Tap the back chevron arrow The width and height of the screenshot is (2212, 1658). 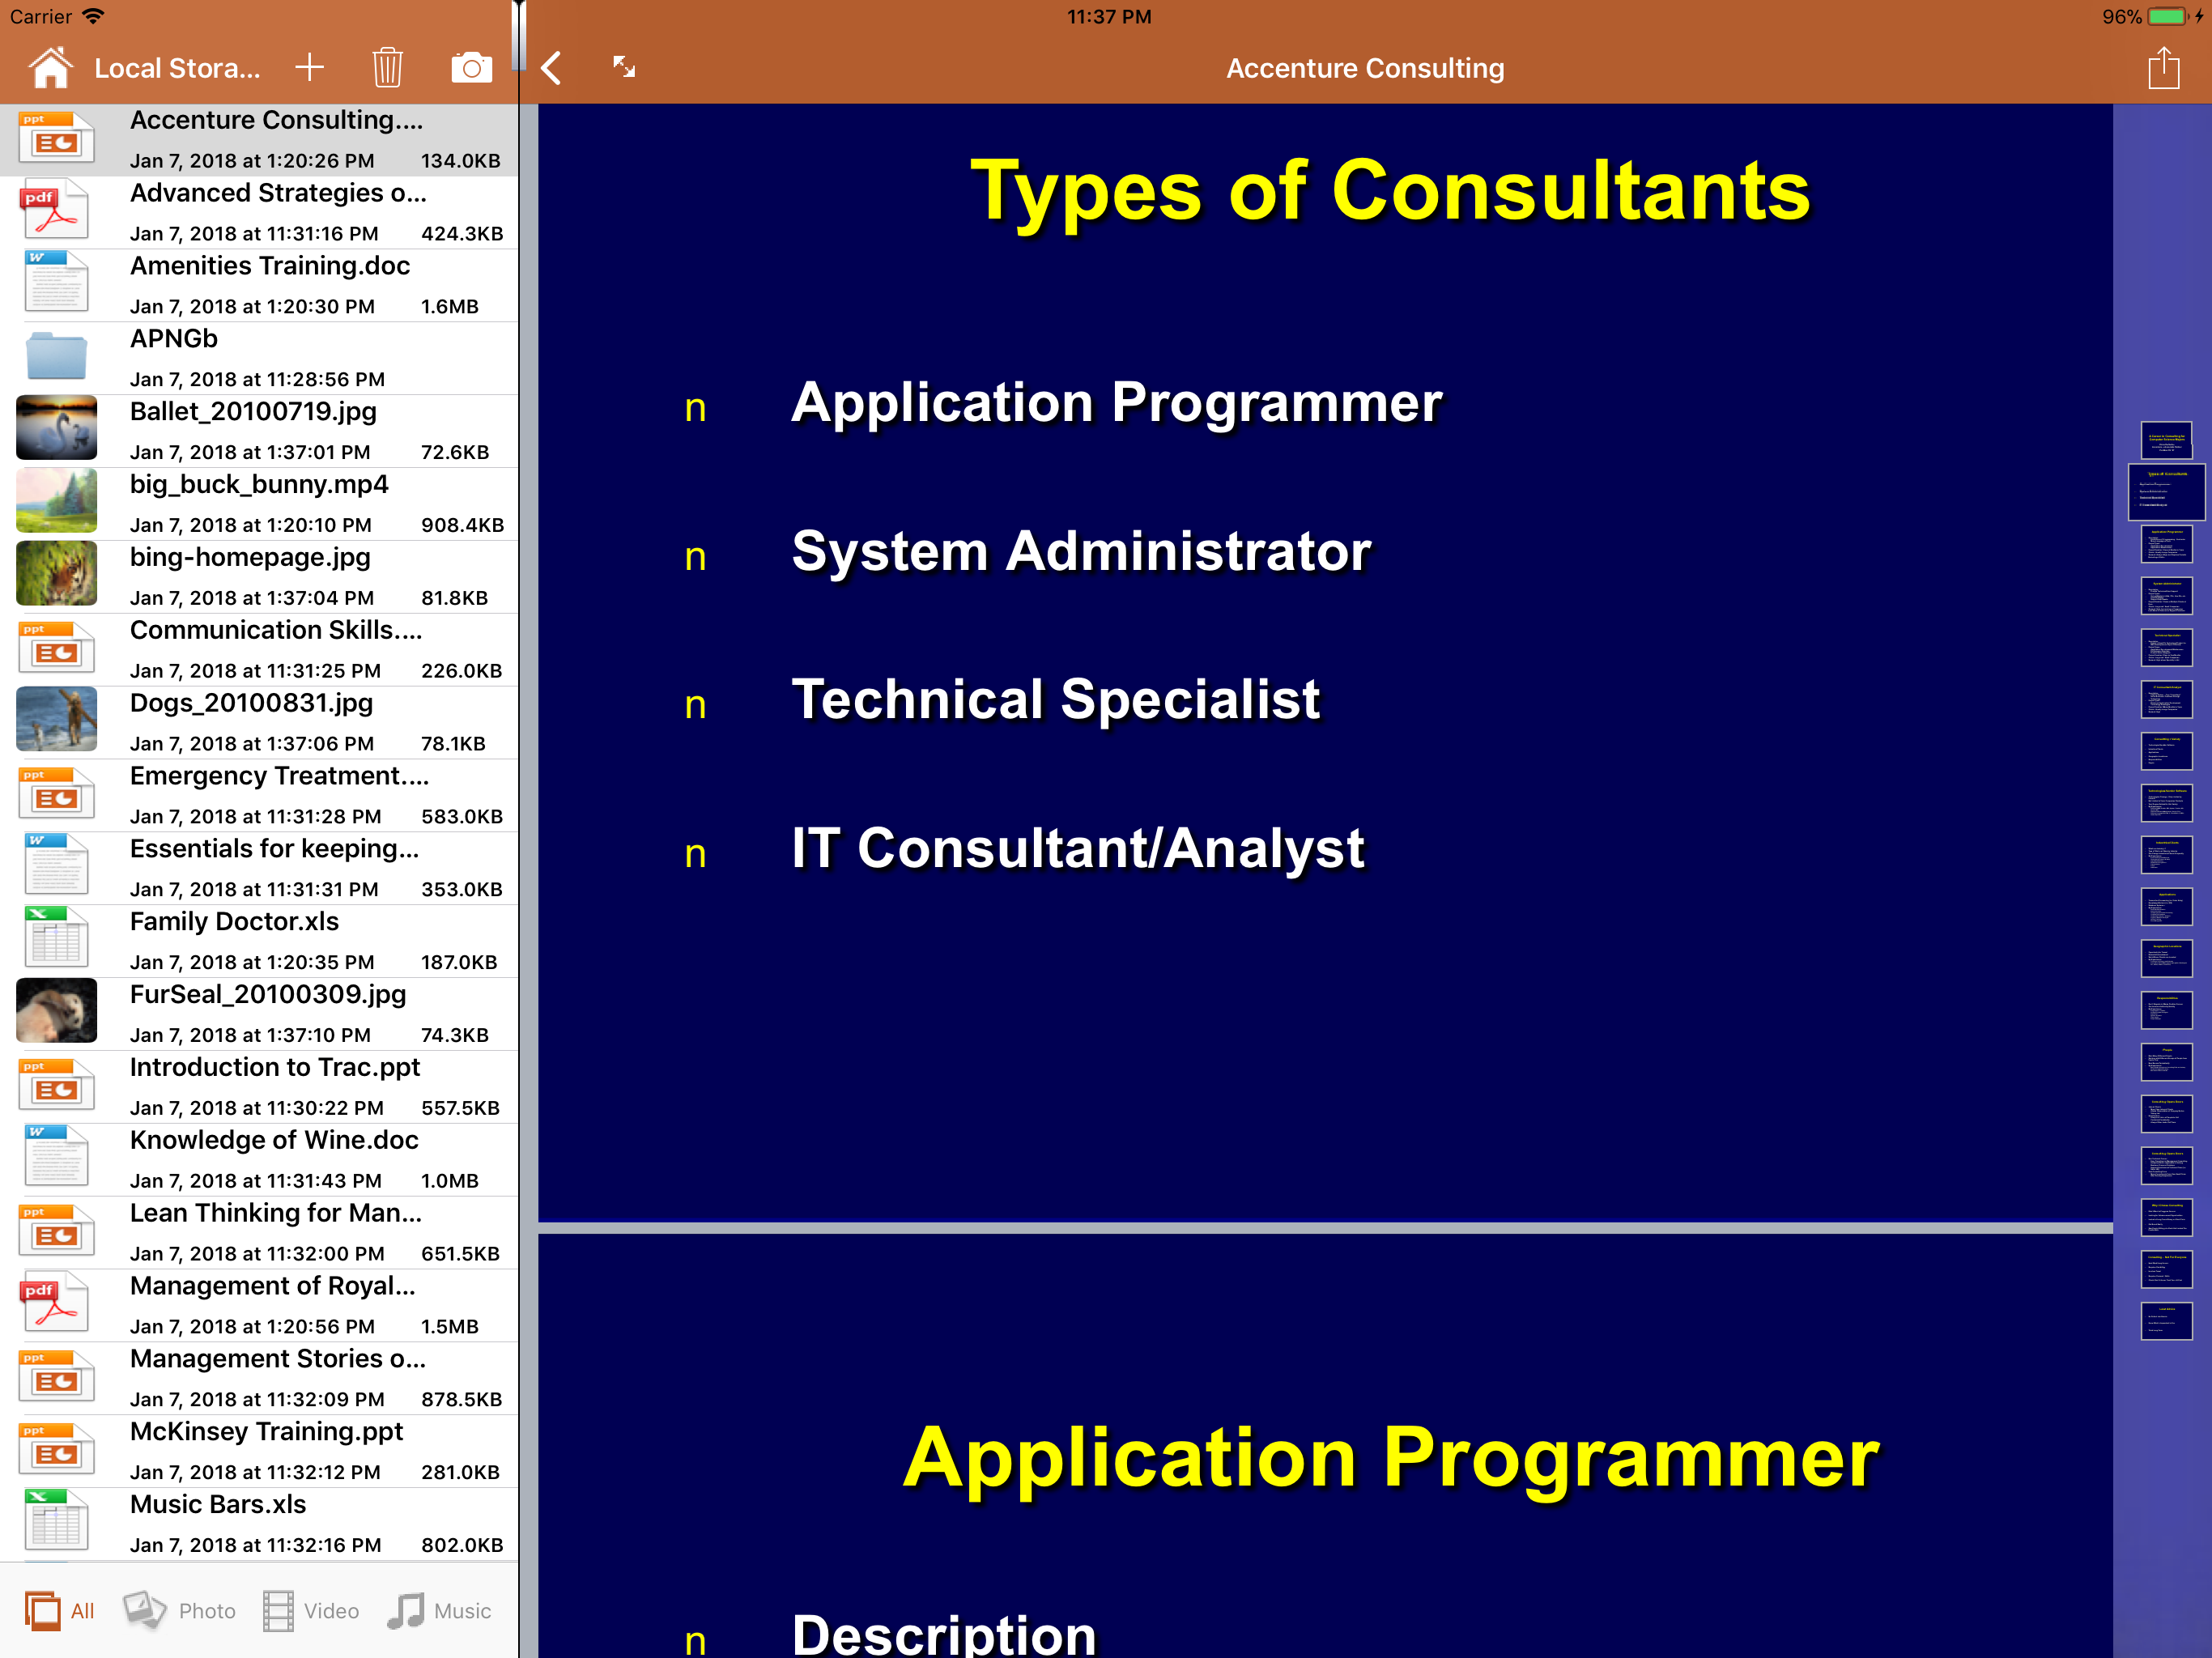click(x=552, y=68)
